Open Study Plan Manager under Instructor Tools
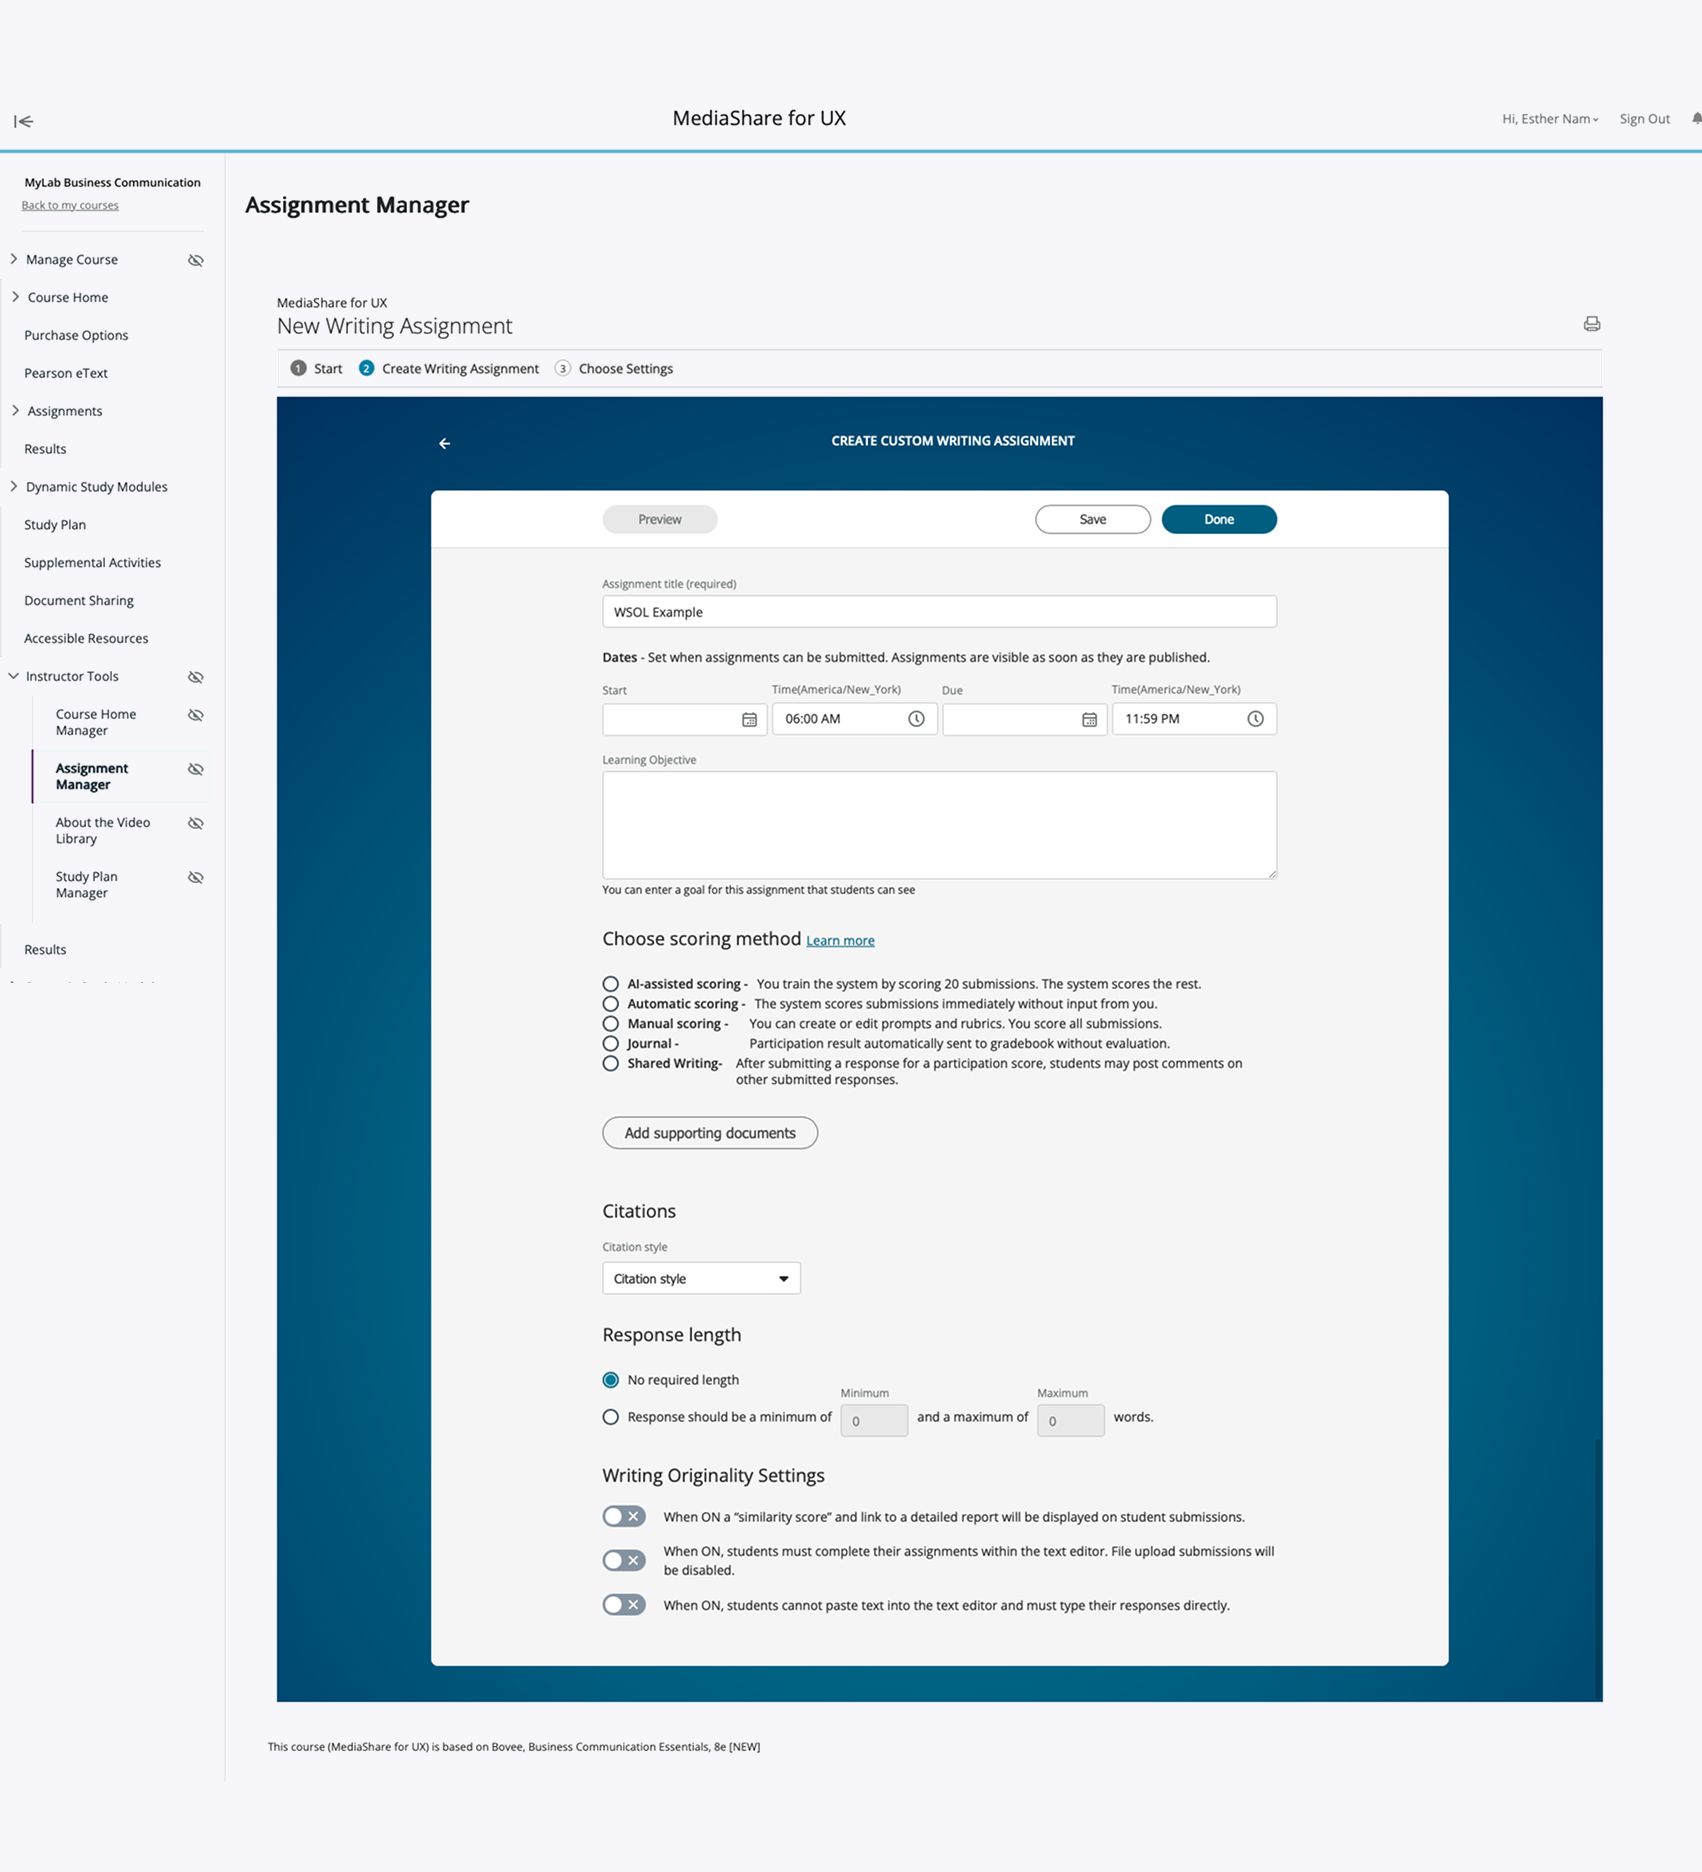Screen dimensions: 1702x1872 [86, 885]
